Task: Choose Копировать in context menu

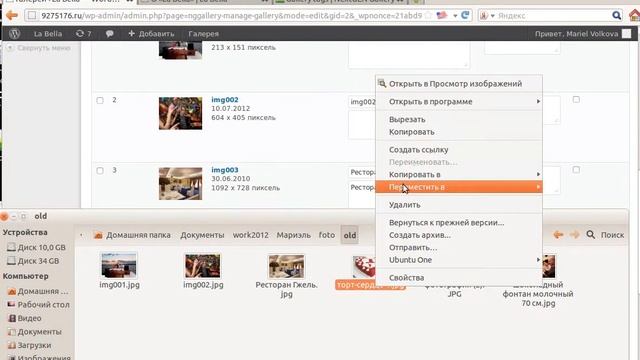Action: 459,132
